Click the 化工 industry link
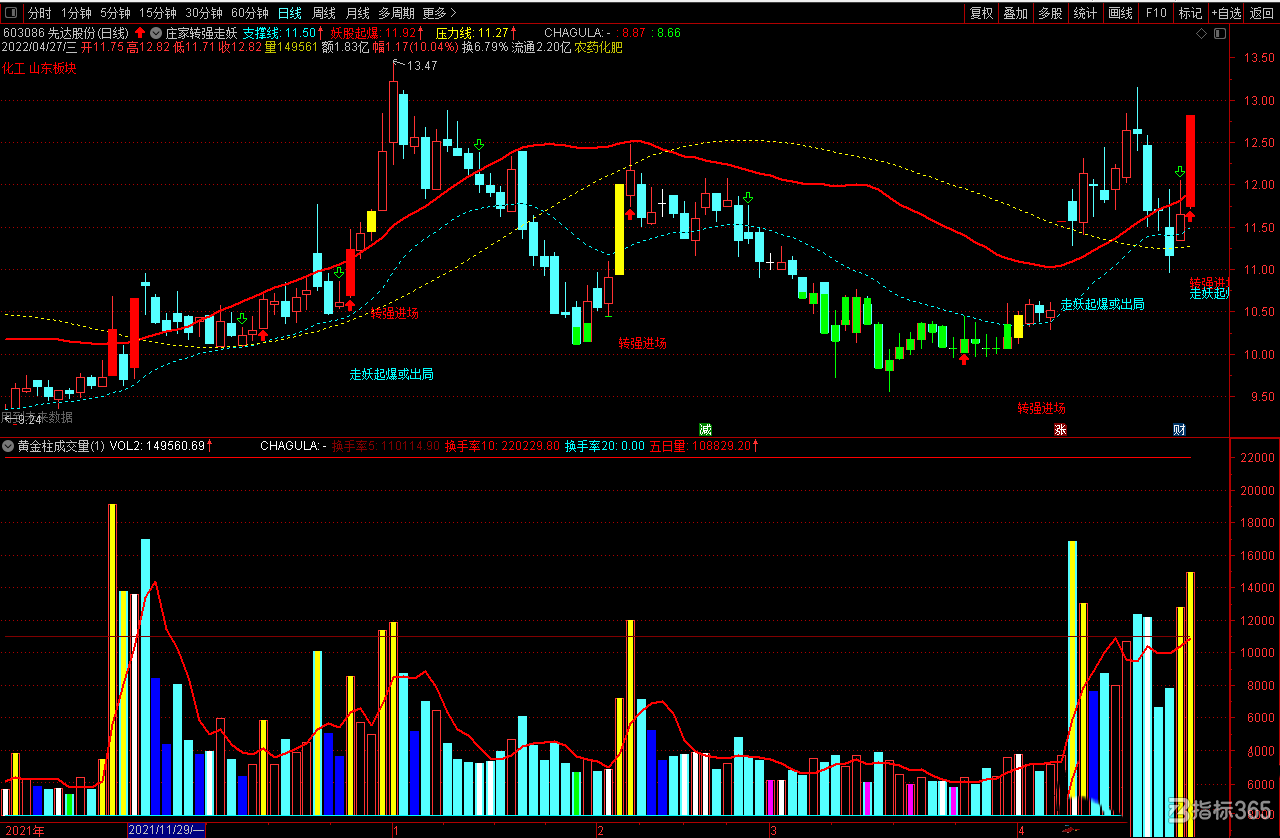1280x838 pixels. [13, 69]
